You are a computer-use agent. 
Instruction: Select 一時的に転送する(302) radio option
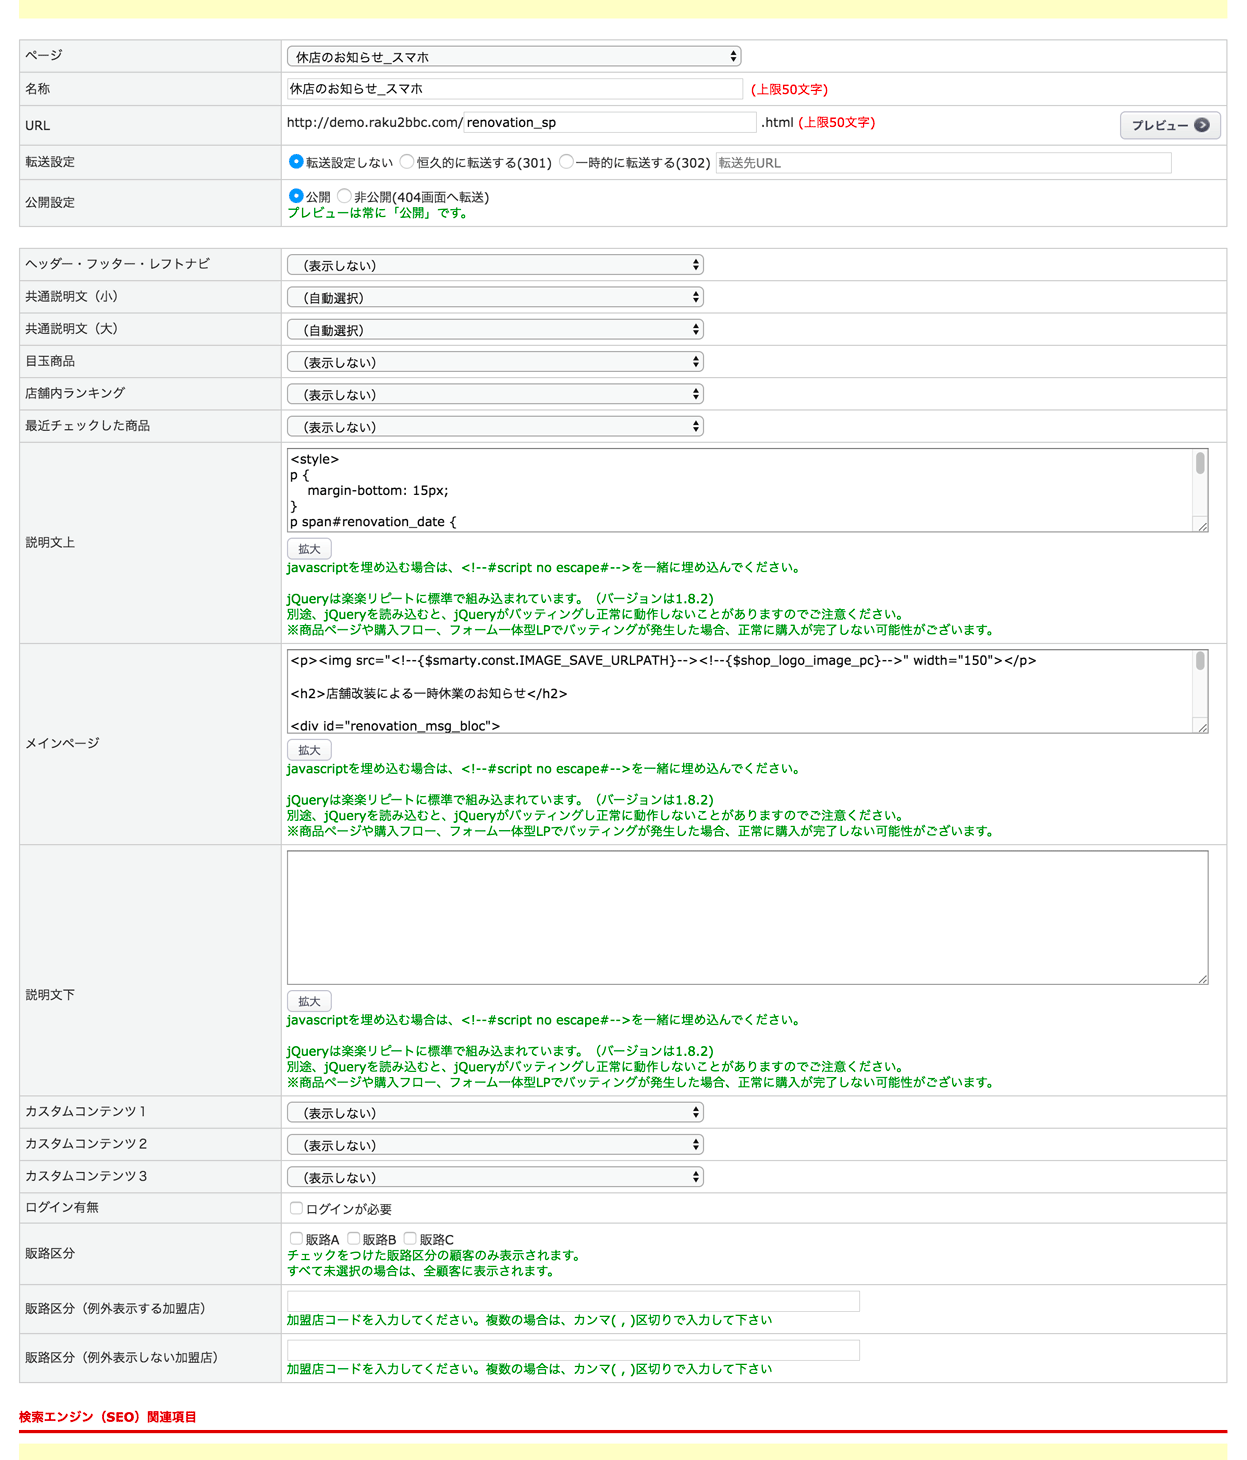(566, 162)
